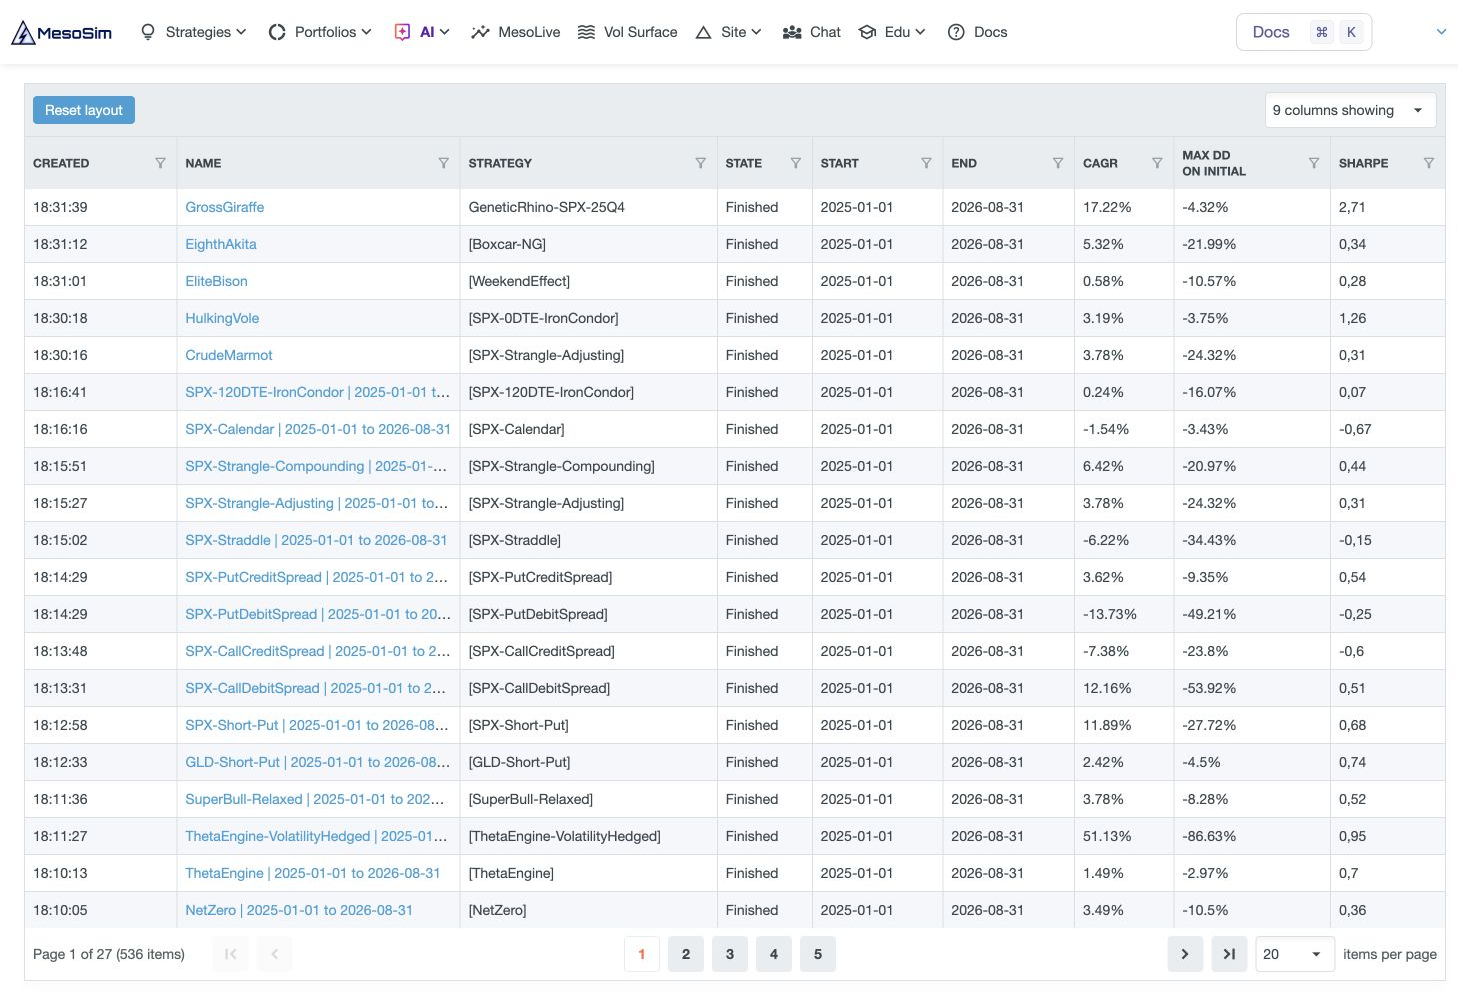Image resolution: width=1458 pixels, height=1000 pixels.
Task: Go to page 2
Action: (x=686, y=954)
